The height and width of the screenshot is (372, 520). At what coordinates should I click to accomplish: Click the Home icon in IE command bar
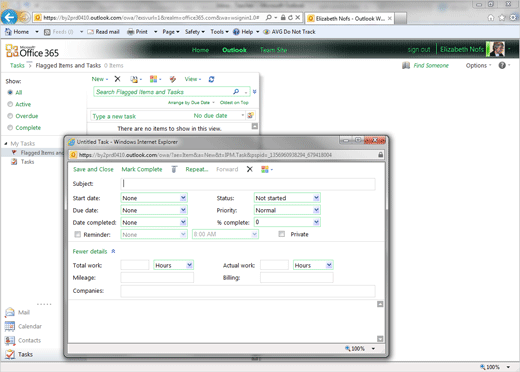click(x=8, y=32)
